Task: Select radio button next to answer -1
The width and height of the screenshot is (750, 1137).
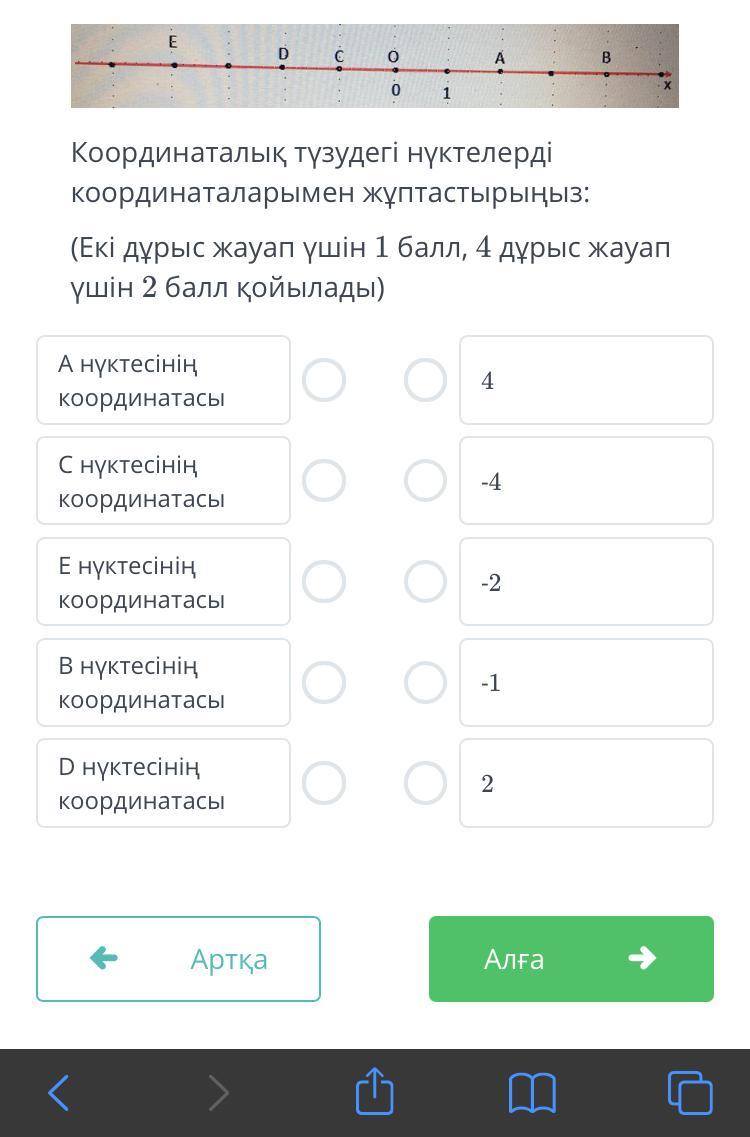Action: 425,682
